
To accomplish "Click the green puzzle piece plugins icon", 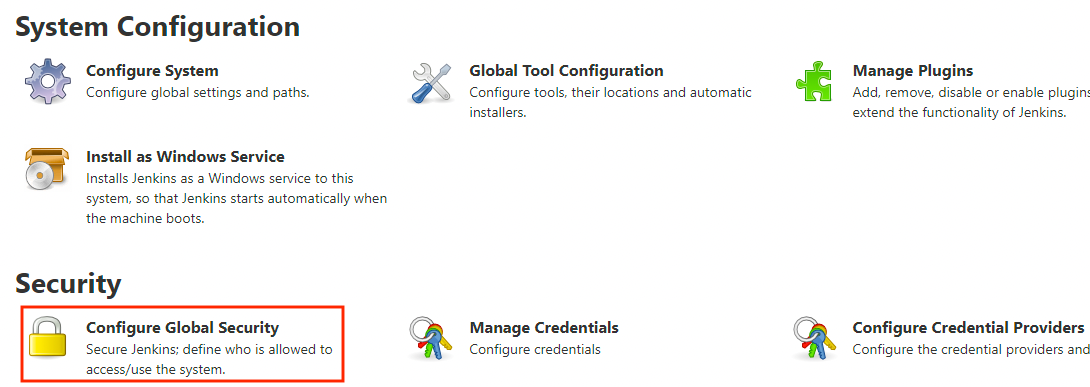I will [x=814, y=82].
